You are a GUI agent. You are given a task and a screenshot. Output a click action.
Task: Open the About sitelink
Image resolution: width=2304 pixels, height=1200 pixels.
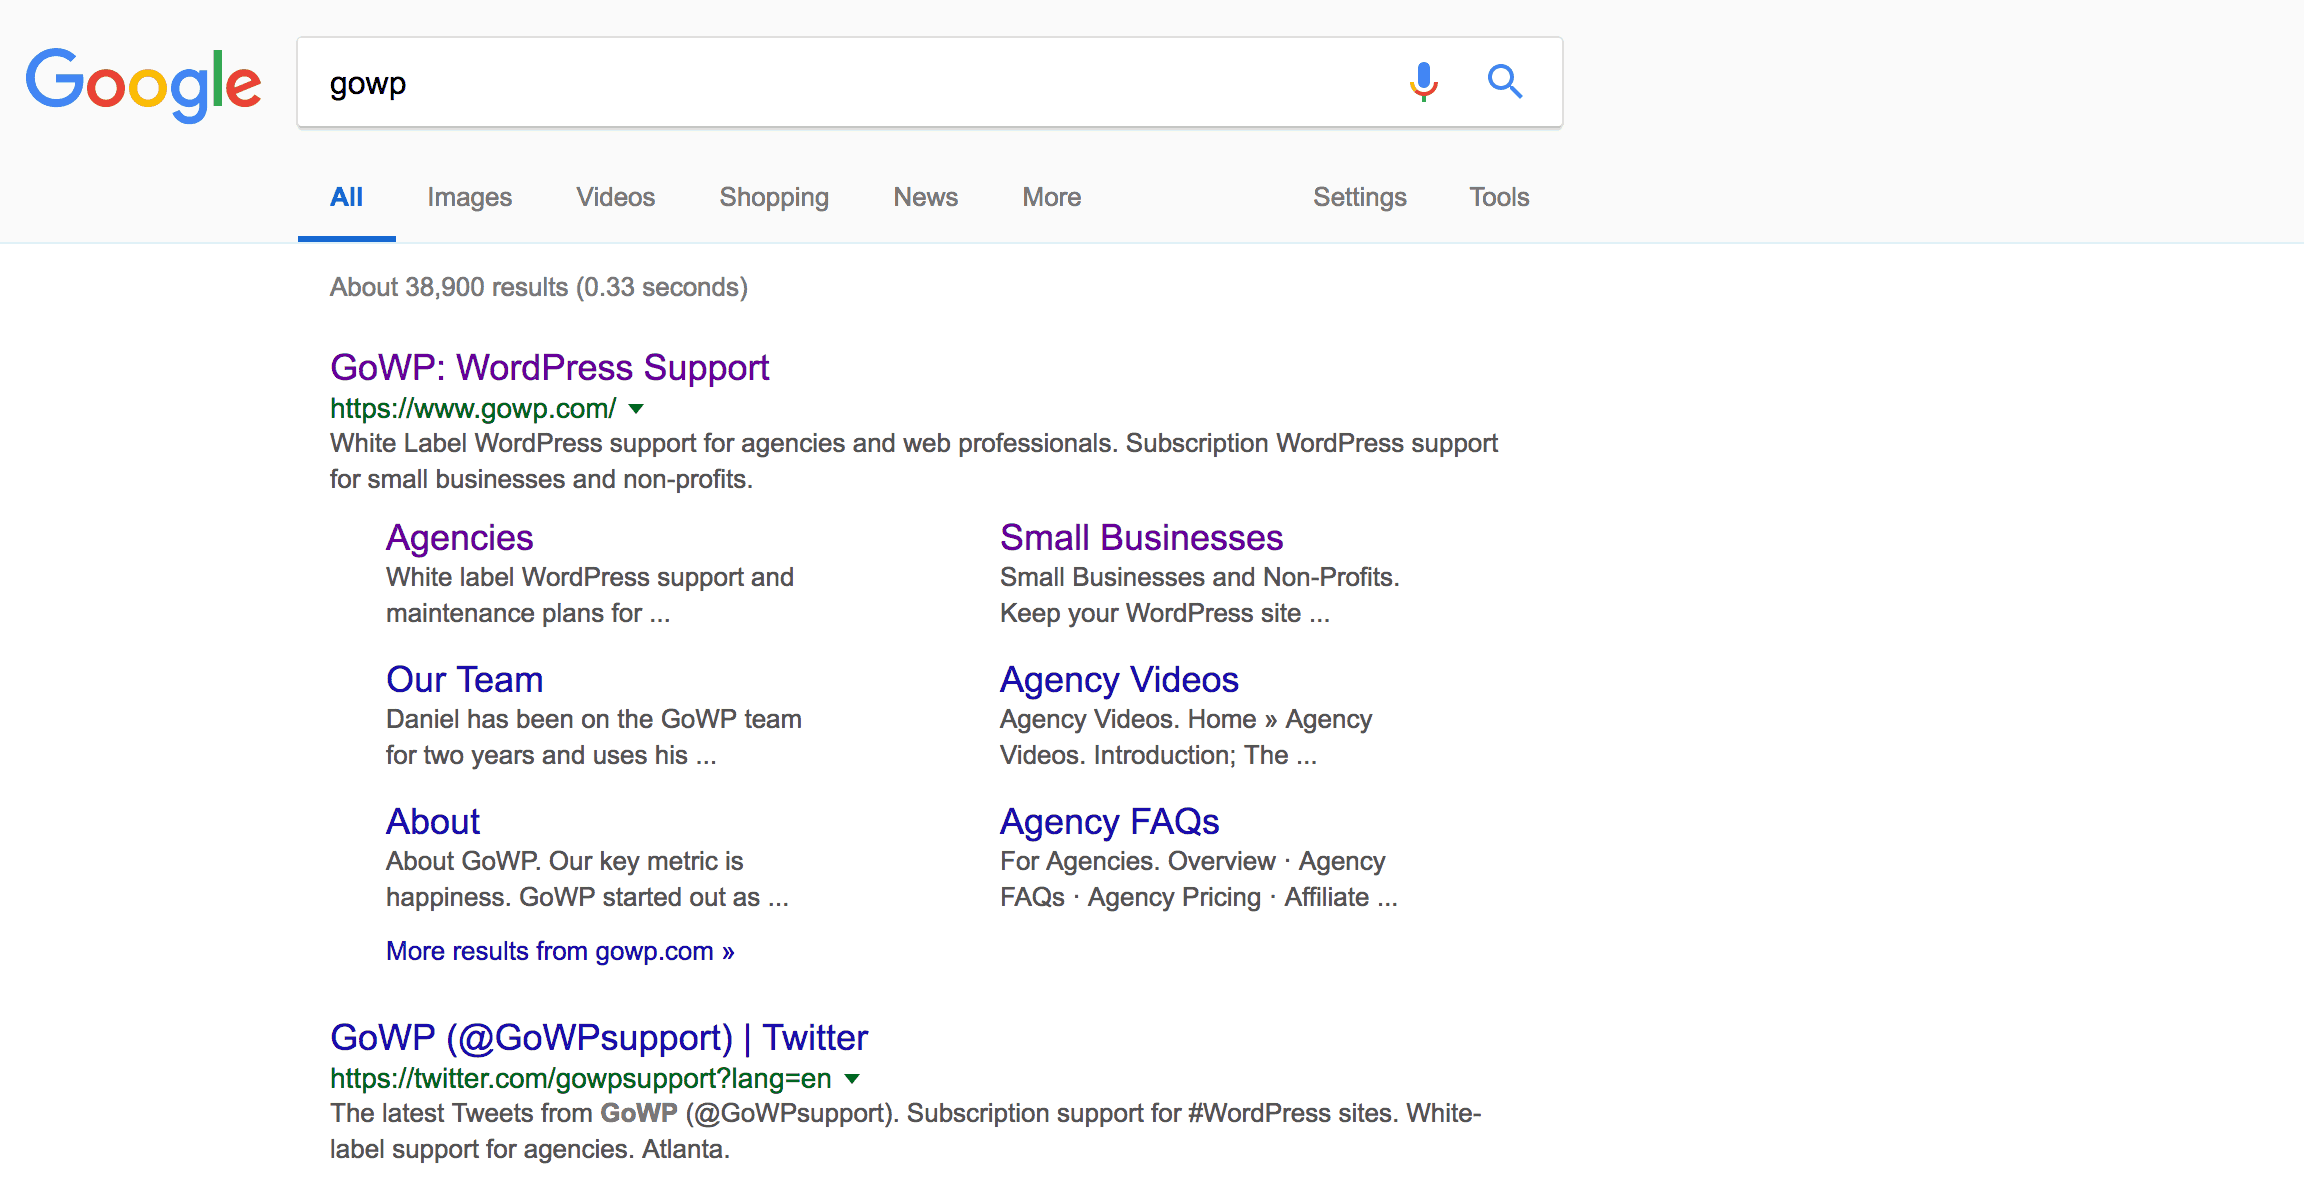pos(433,822)
